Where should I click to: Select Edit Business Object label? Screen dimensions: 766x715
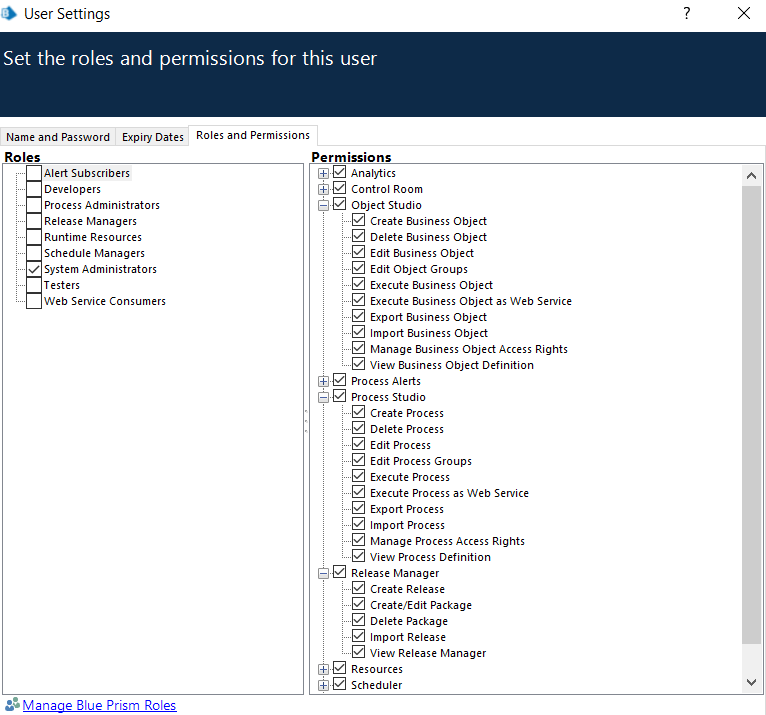click(x=422, y=253)
